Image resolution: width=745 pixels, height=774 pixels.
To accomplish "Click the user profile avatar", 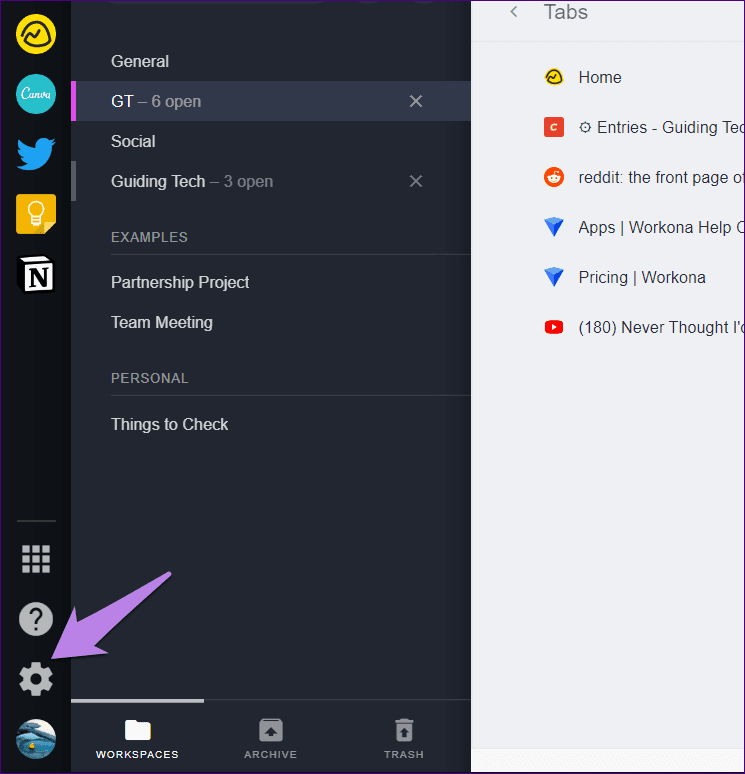I will (x=36, y=738).
